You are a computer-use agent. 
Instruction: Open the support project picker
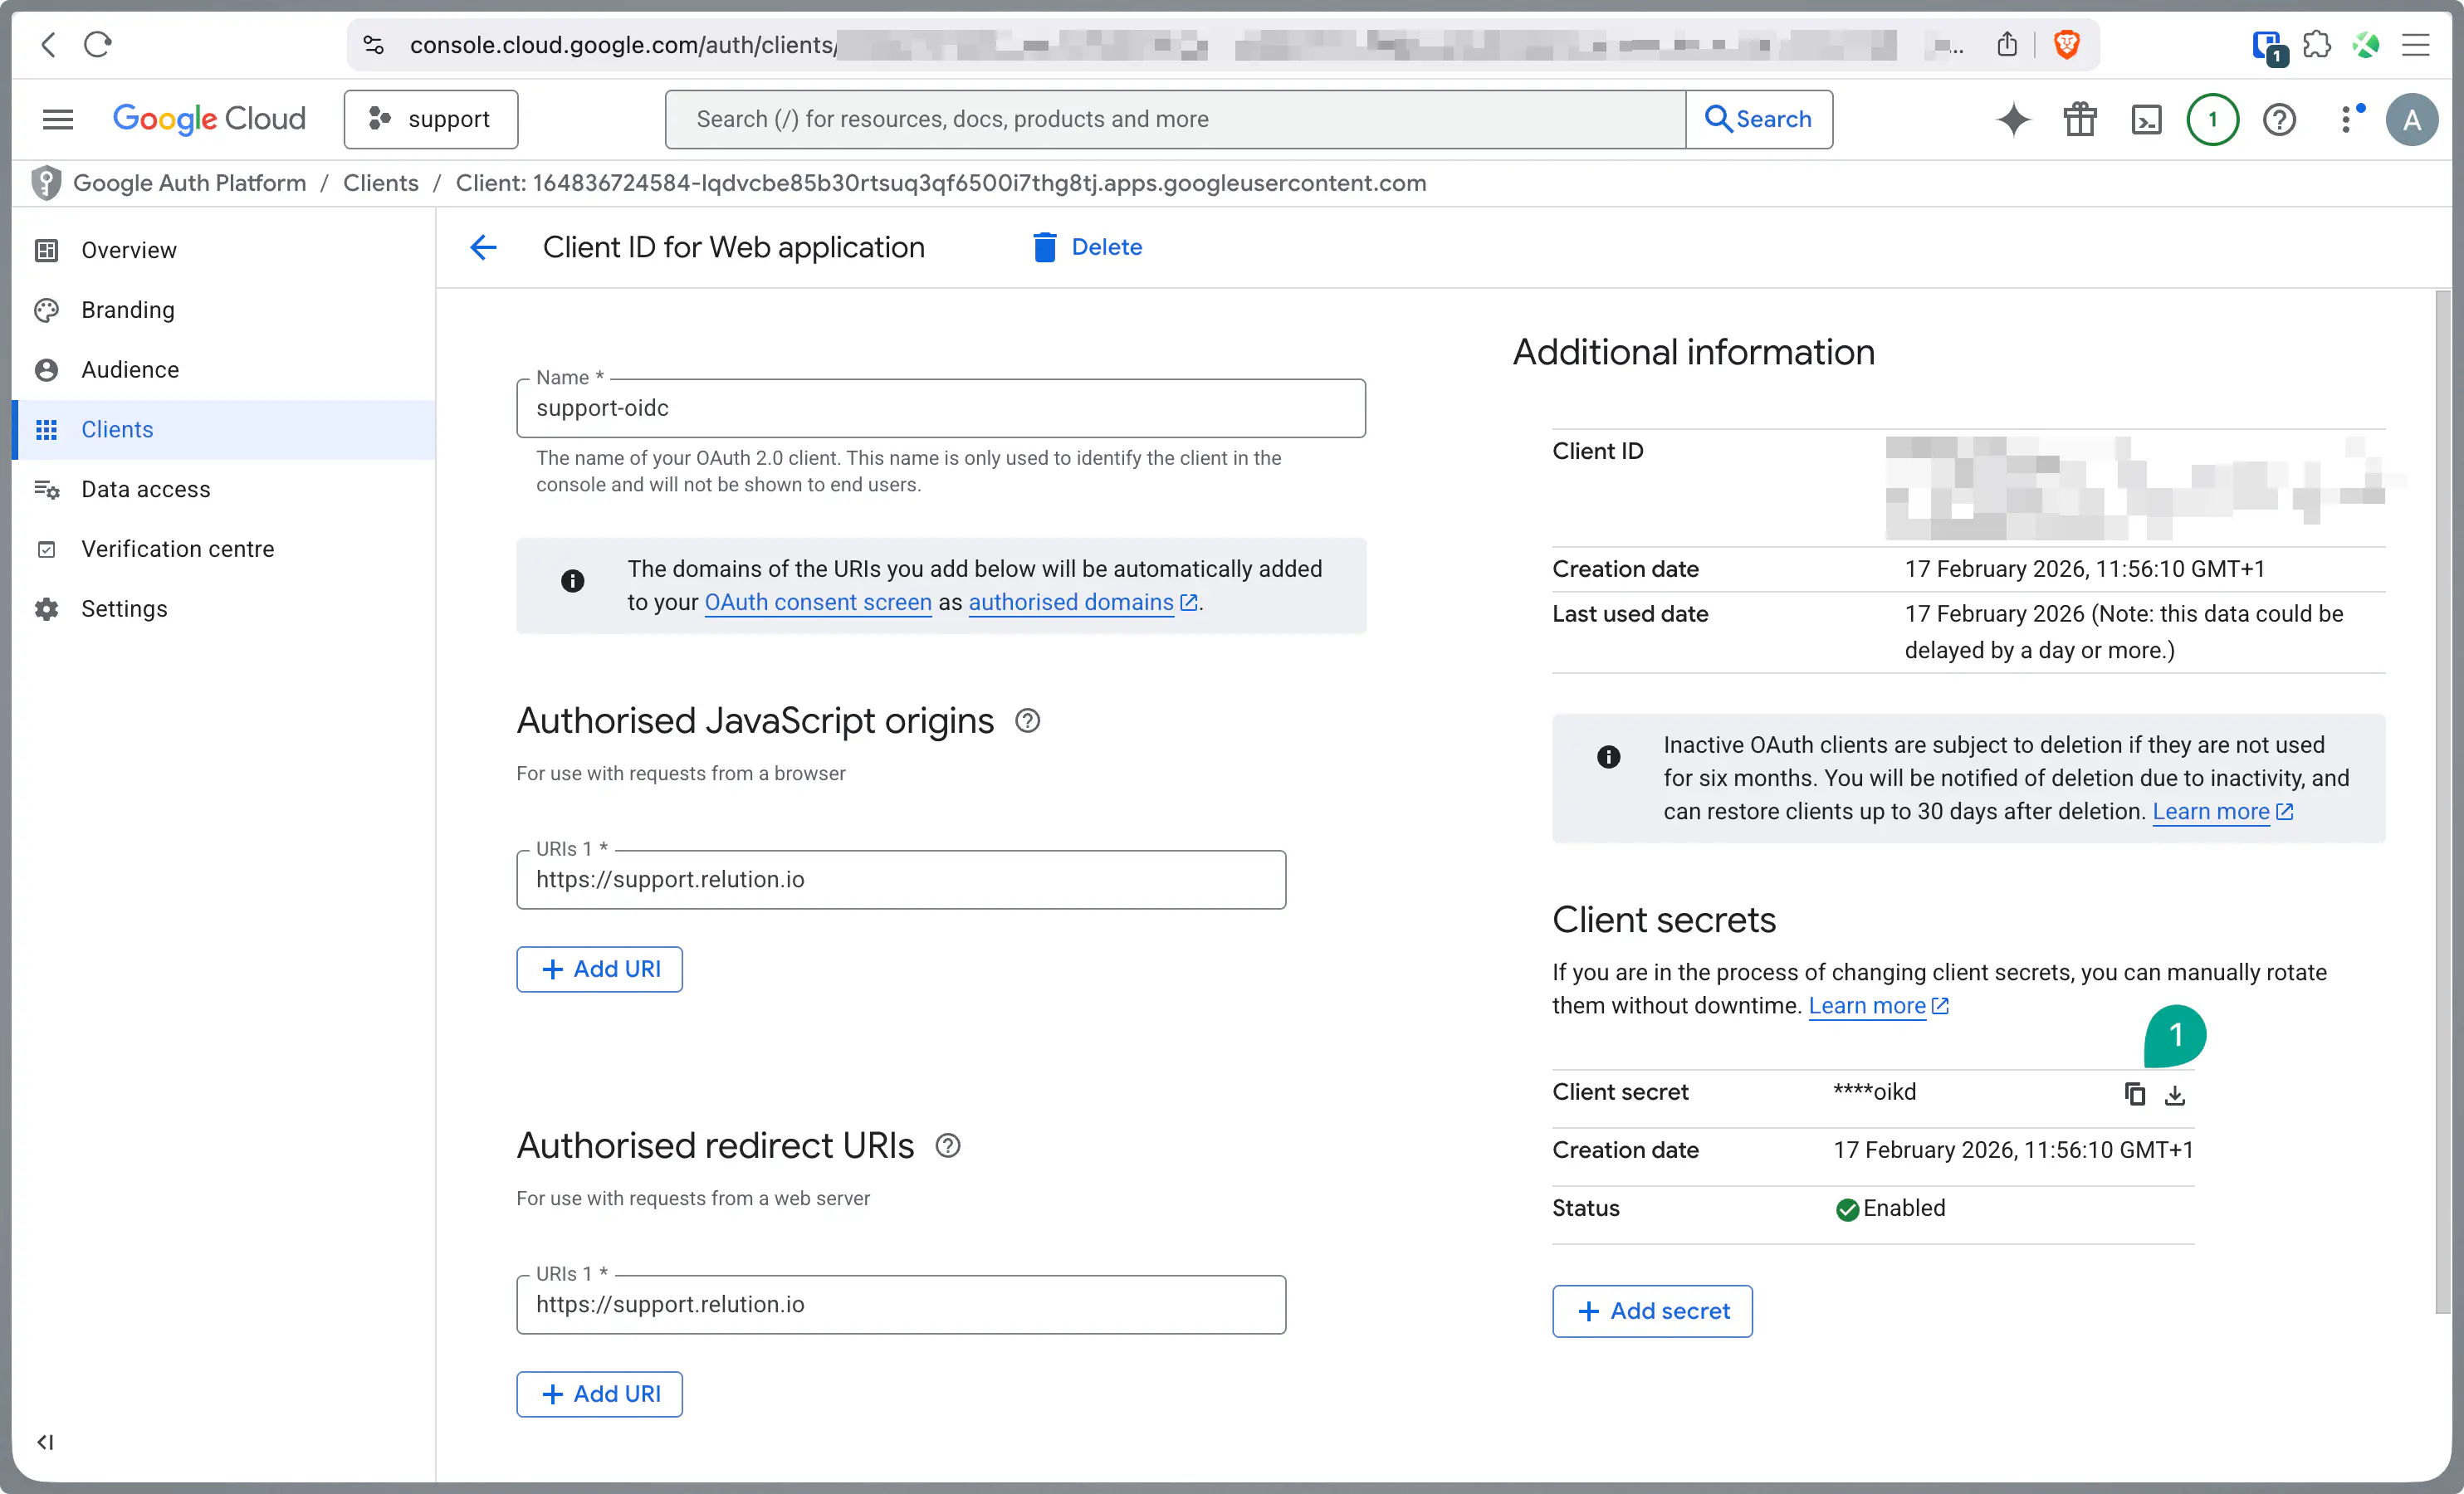click(x=431, y=119)
